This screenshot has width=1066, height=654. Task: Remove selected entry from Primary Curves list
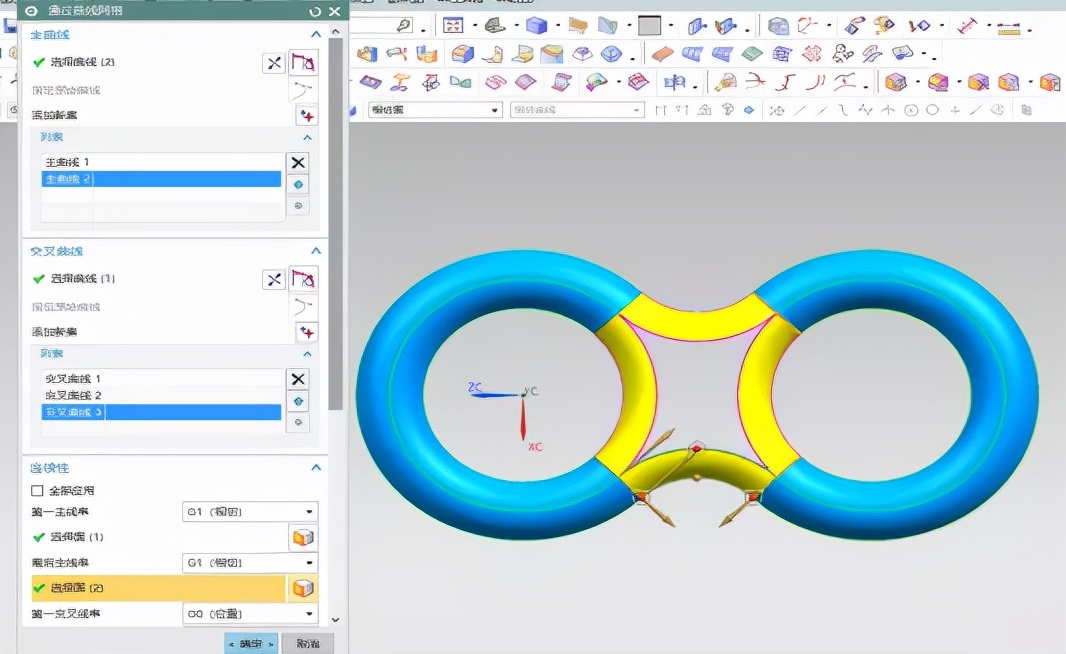[297, 162]
